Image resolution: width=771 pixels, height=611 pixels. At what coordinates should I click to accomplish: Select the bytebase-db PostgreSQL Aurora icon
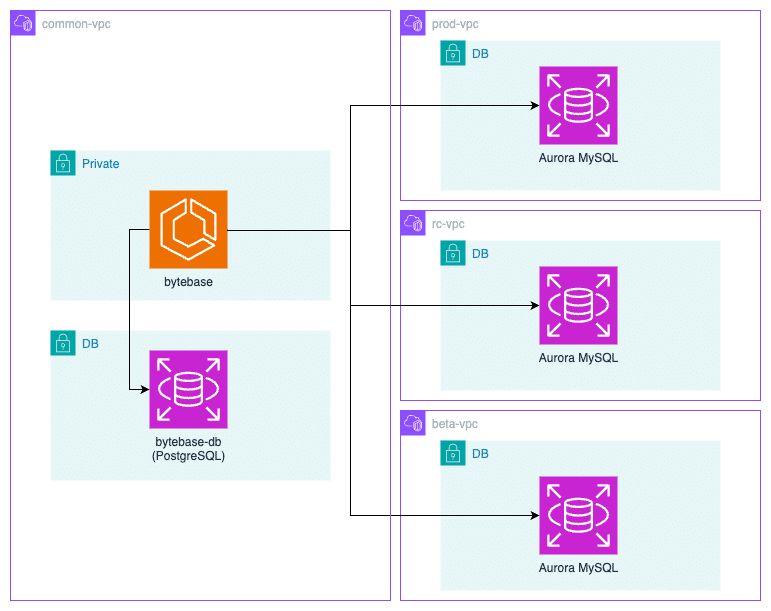click(188, 389)
